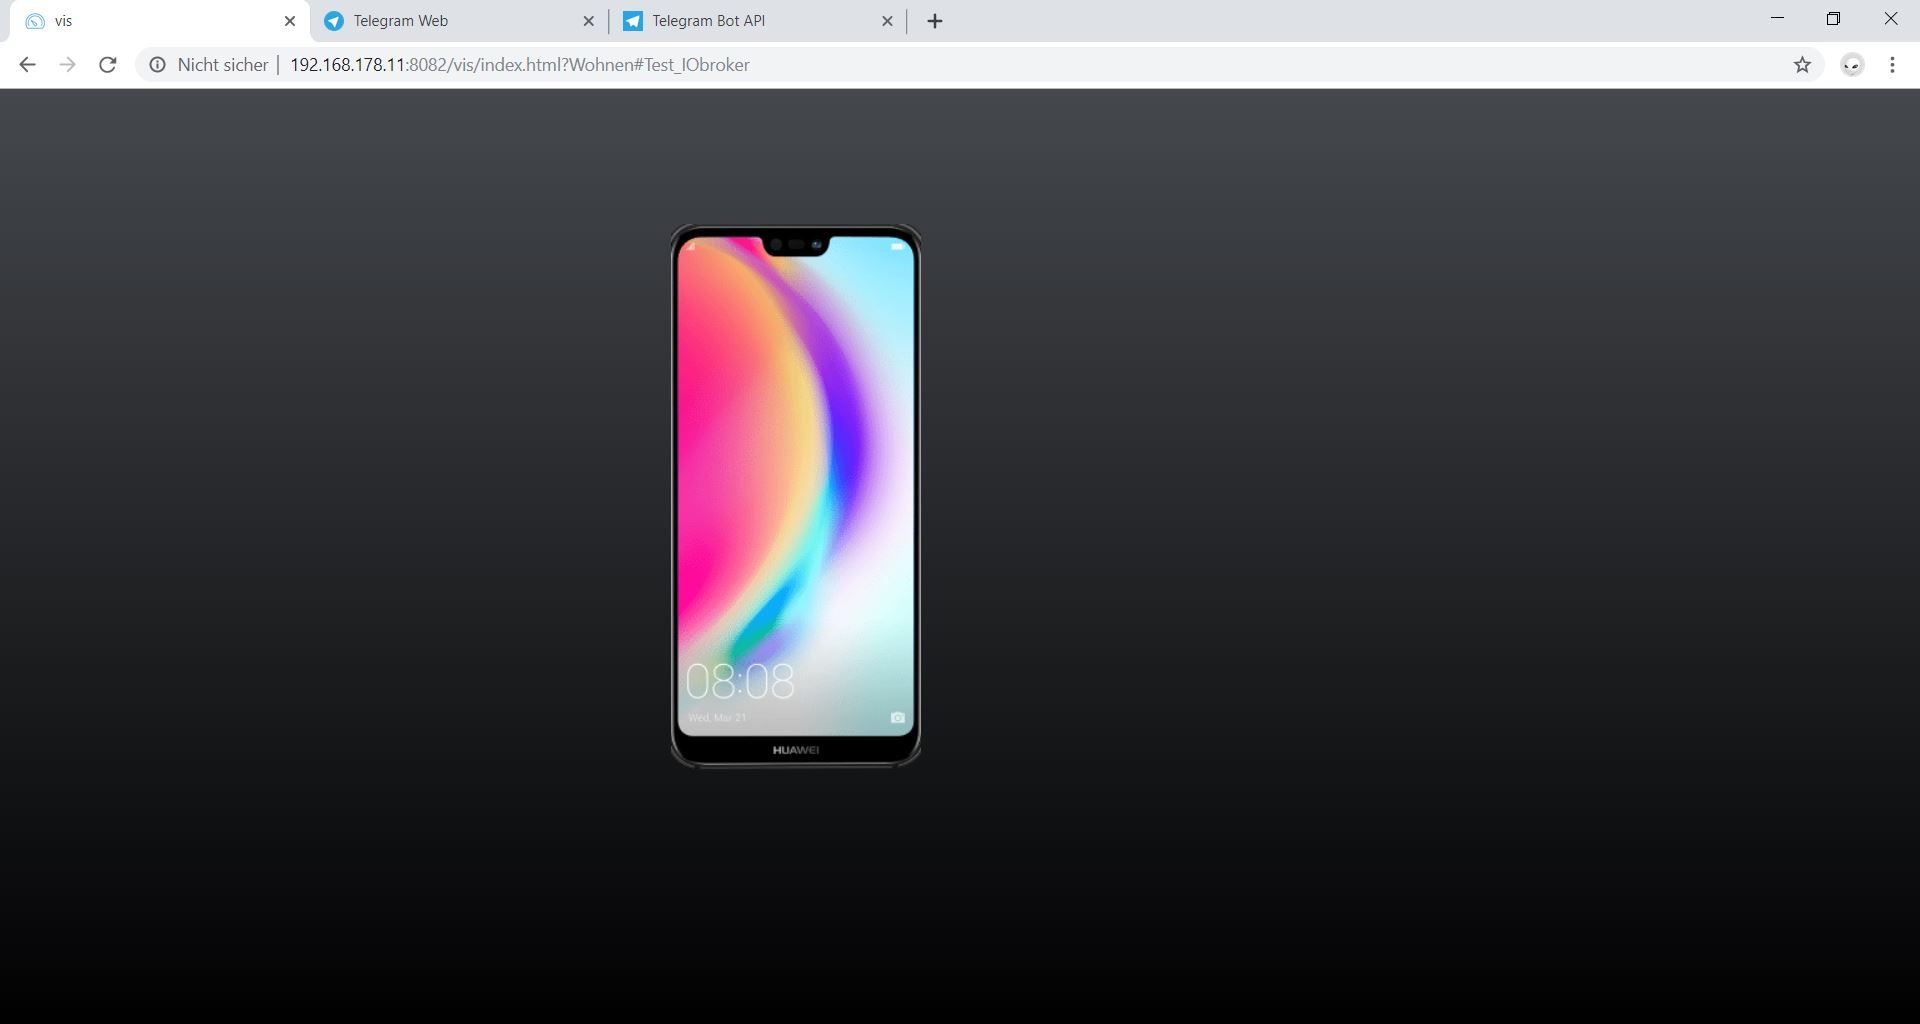Go forward to the next page
The height and width of the screenshot is (1024, 1920).
pos(67,65)
